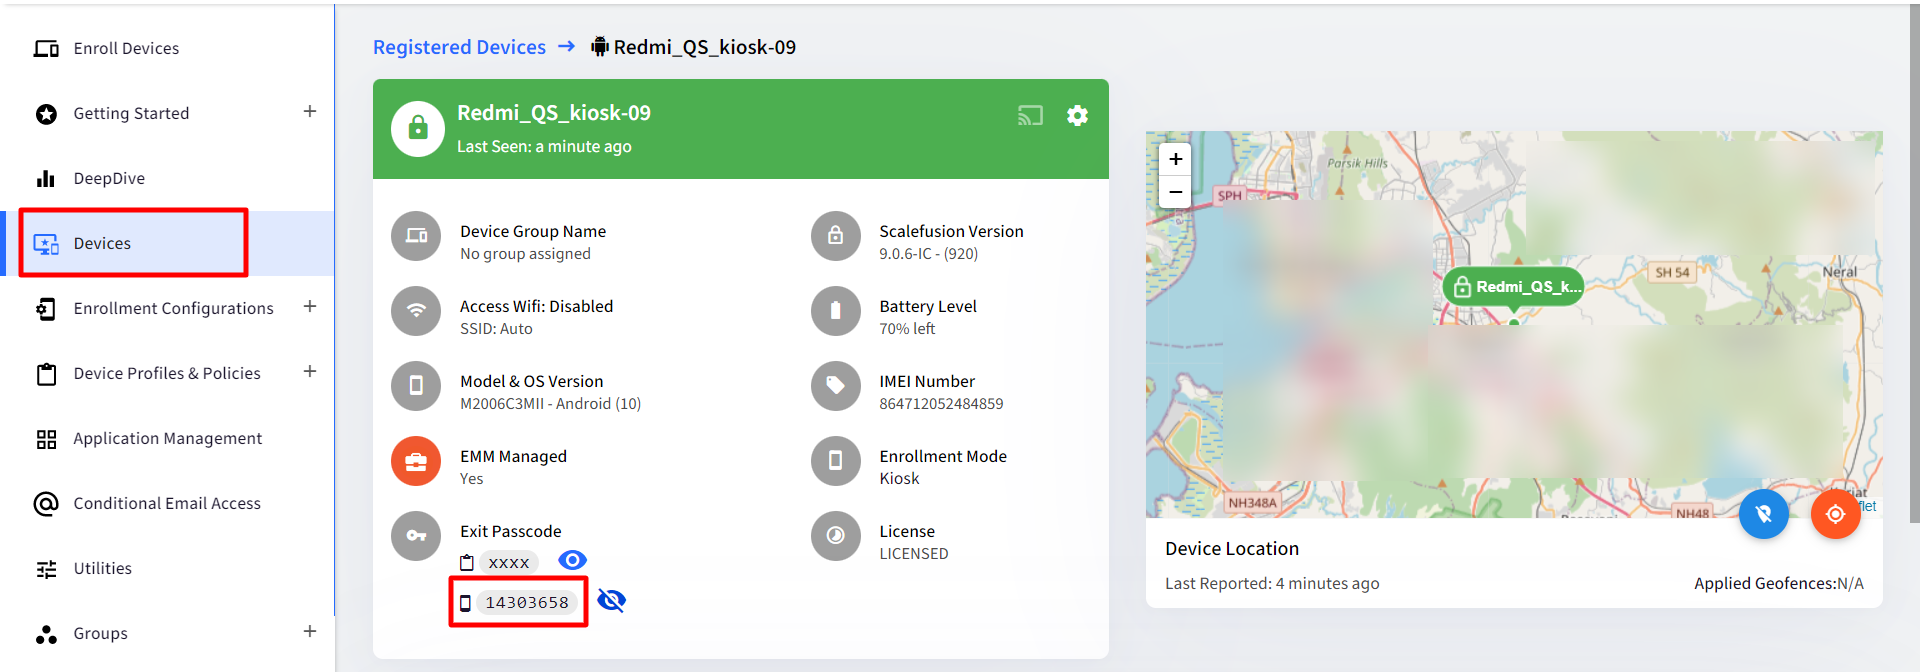Click the blue location-off map button
Image resolution: width=1920 pixels, height=672 pixels.
[1763, 514]
